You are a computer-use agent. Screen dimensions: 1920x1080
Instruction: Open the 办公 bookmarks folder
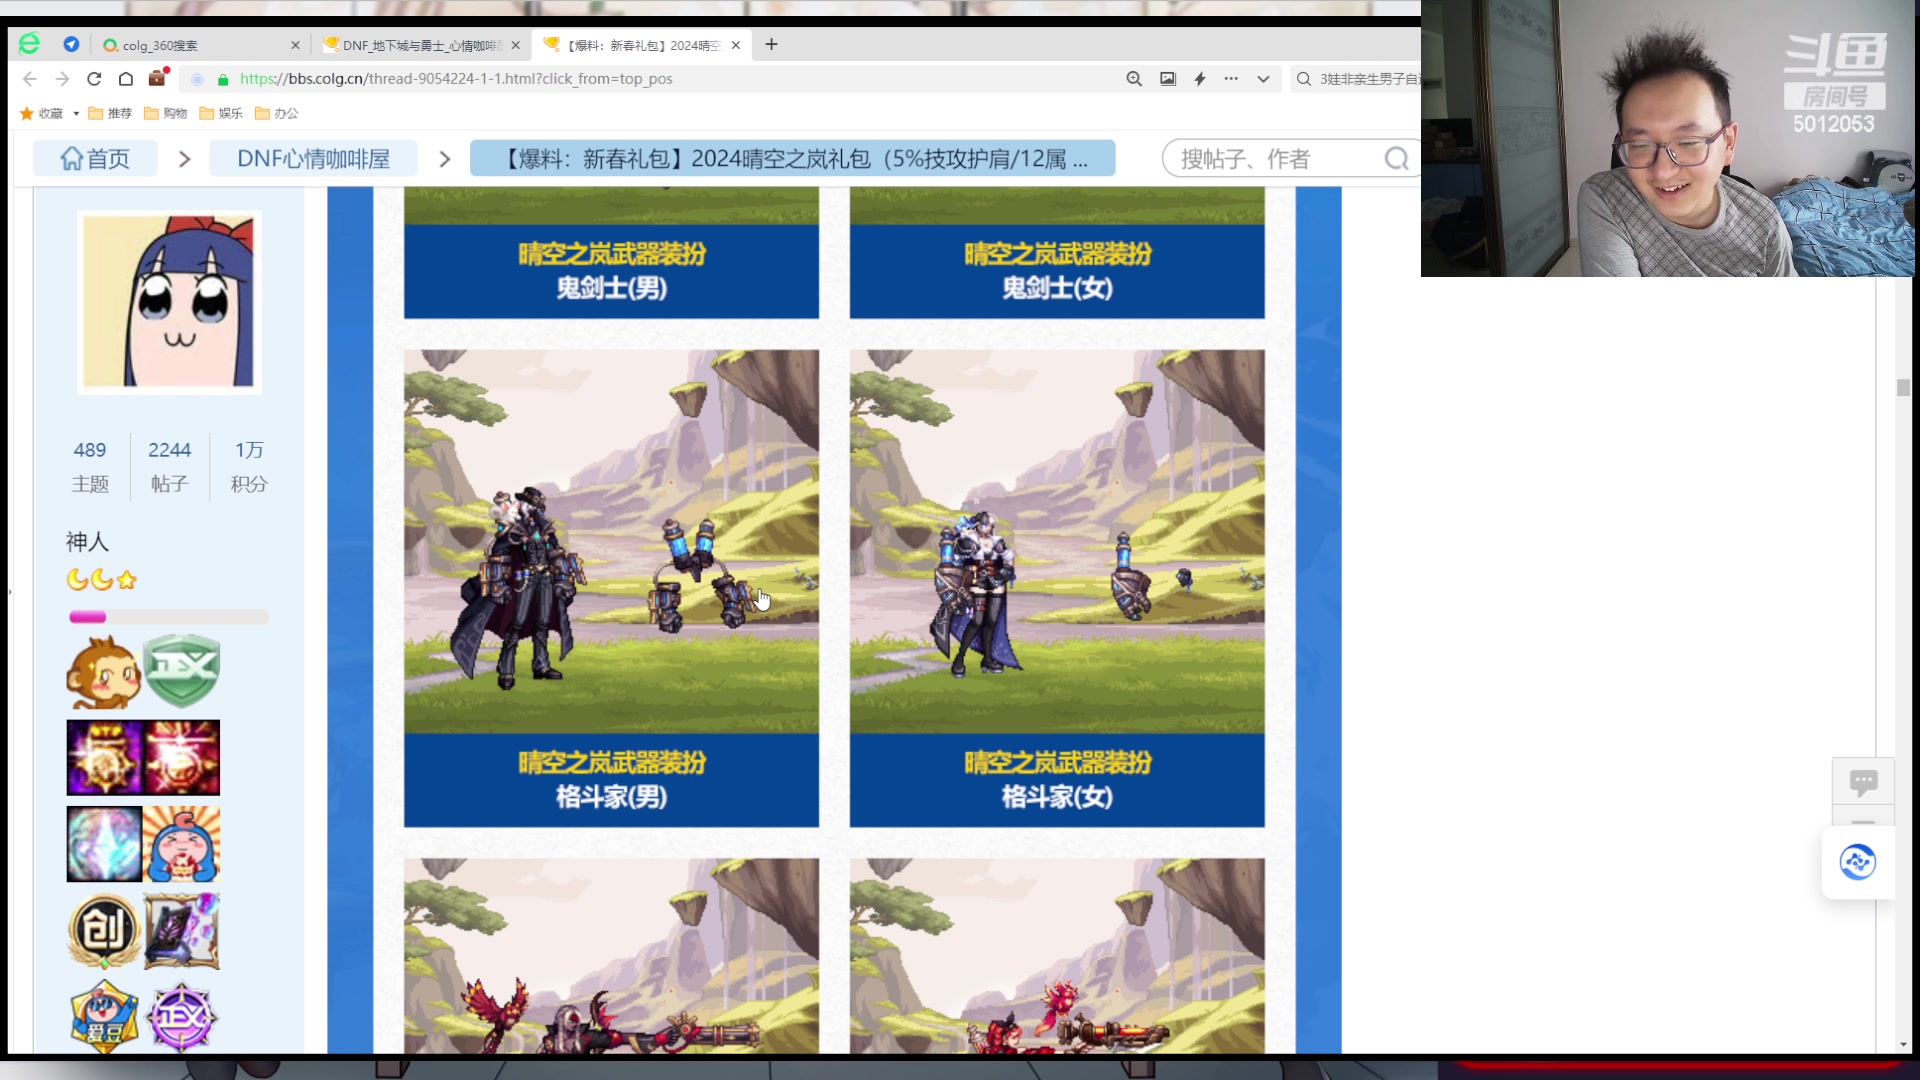click(277, 113)
